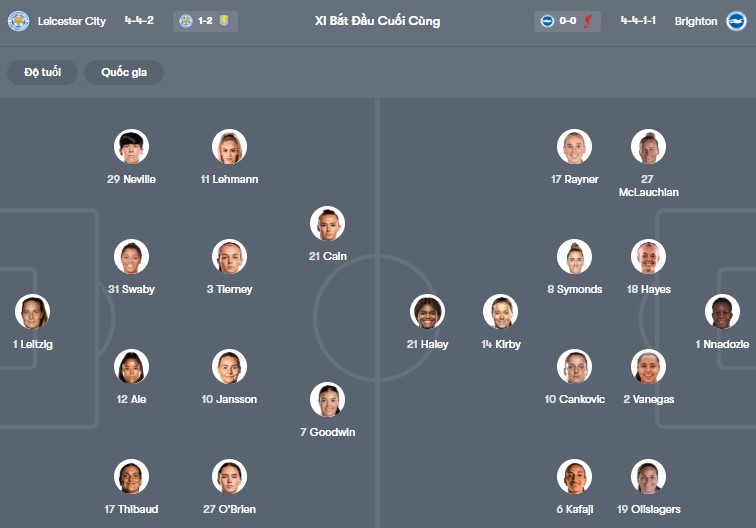
Task: Click the Leicester City team name
Action: (71, 21)
